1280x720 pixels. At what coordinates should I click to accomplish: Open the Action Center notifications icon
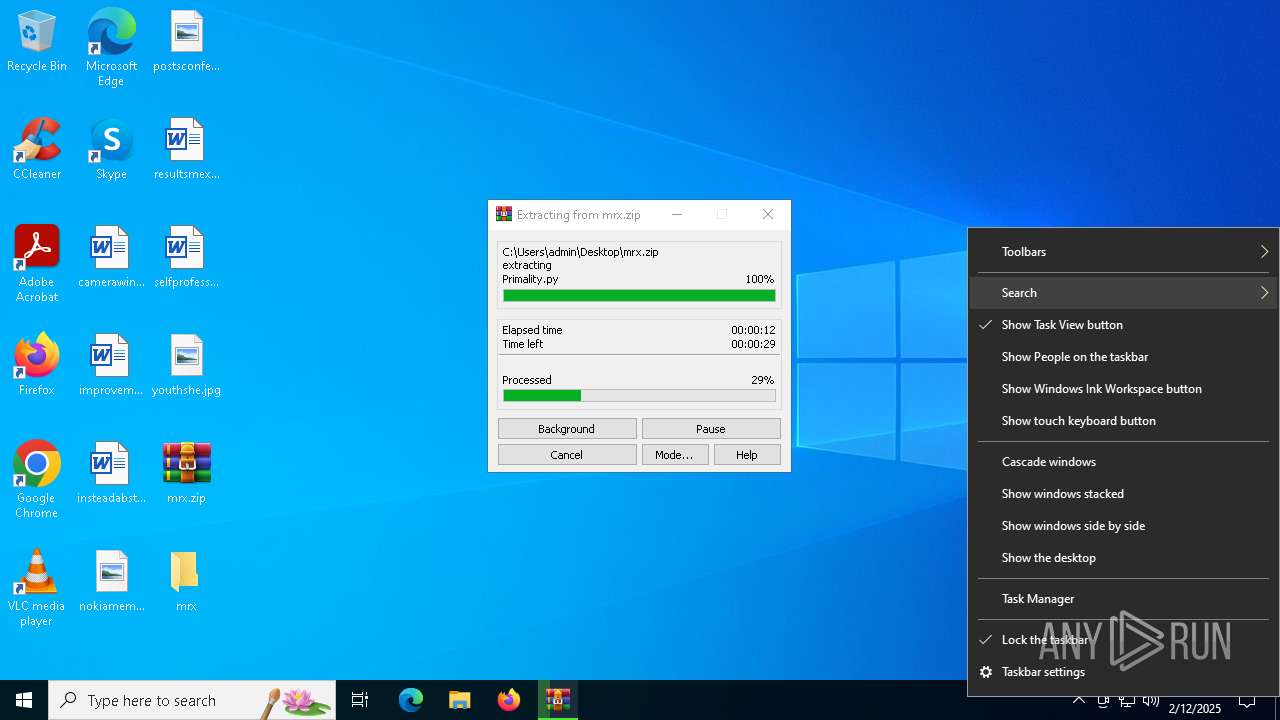tap(1247, 700)
